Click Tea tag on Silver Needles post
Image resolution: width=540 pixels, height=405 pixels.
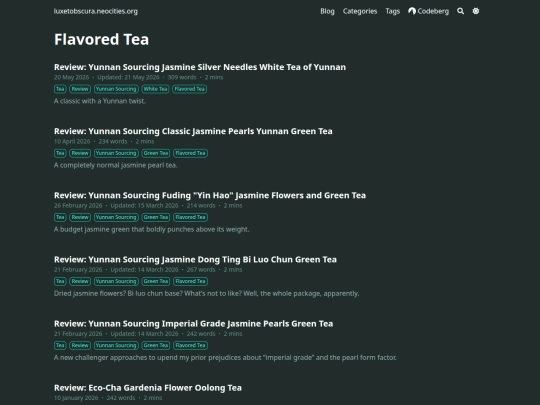[x=60, y=89]
